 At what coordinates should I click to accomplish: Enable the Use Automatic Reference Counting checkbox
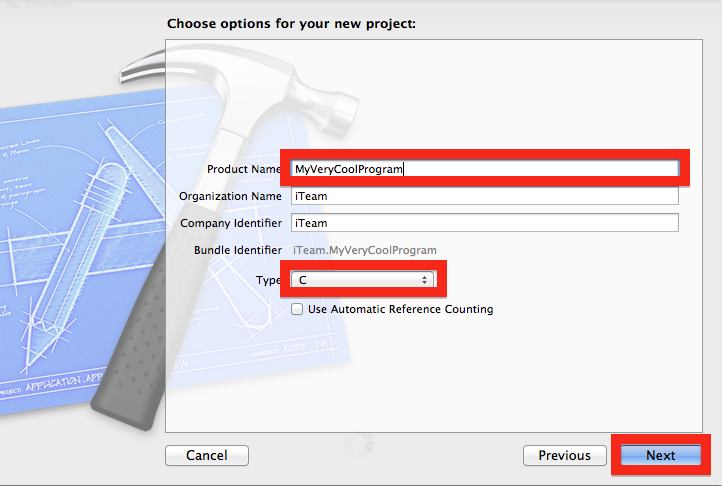tap(297, 309)
